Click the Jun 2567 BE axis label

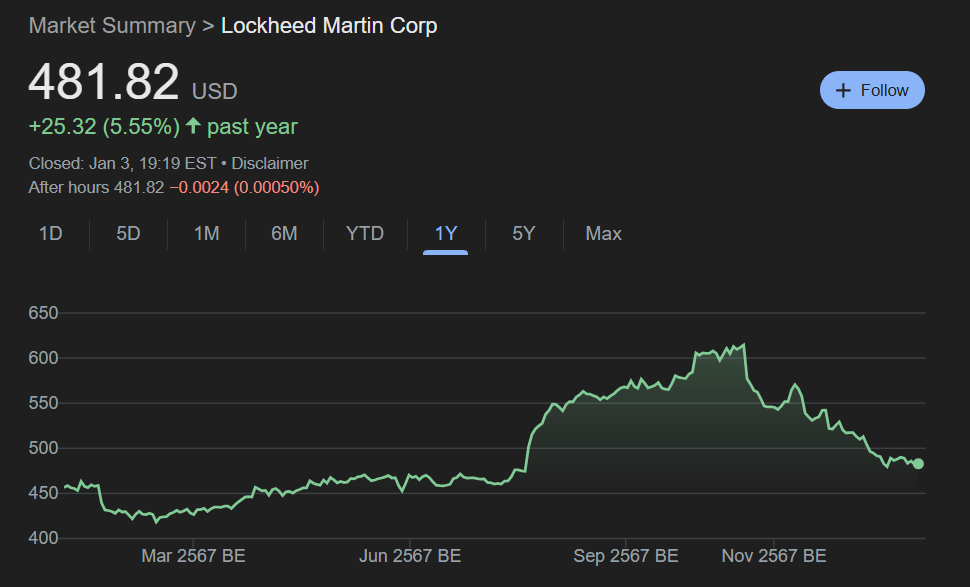click(x=410, y=556)
